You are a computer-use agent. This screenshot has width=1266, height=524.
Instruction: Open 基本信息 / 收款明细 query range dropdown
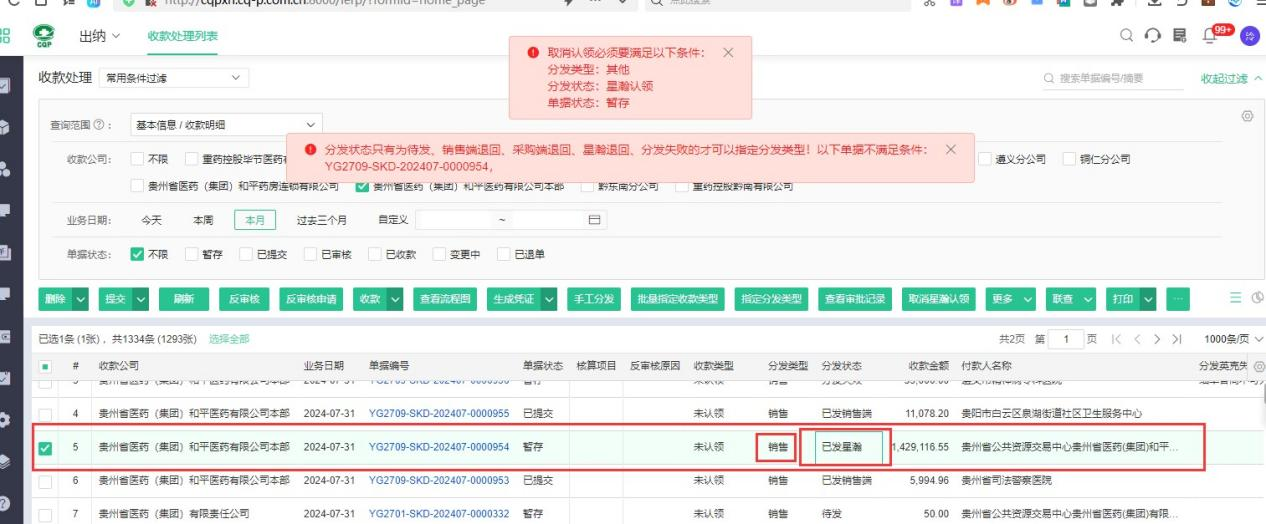[226, 125]
